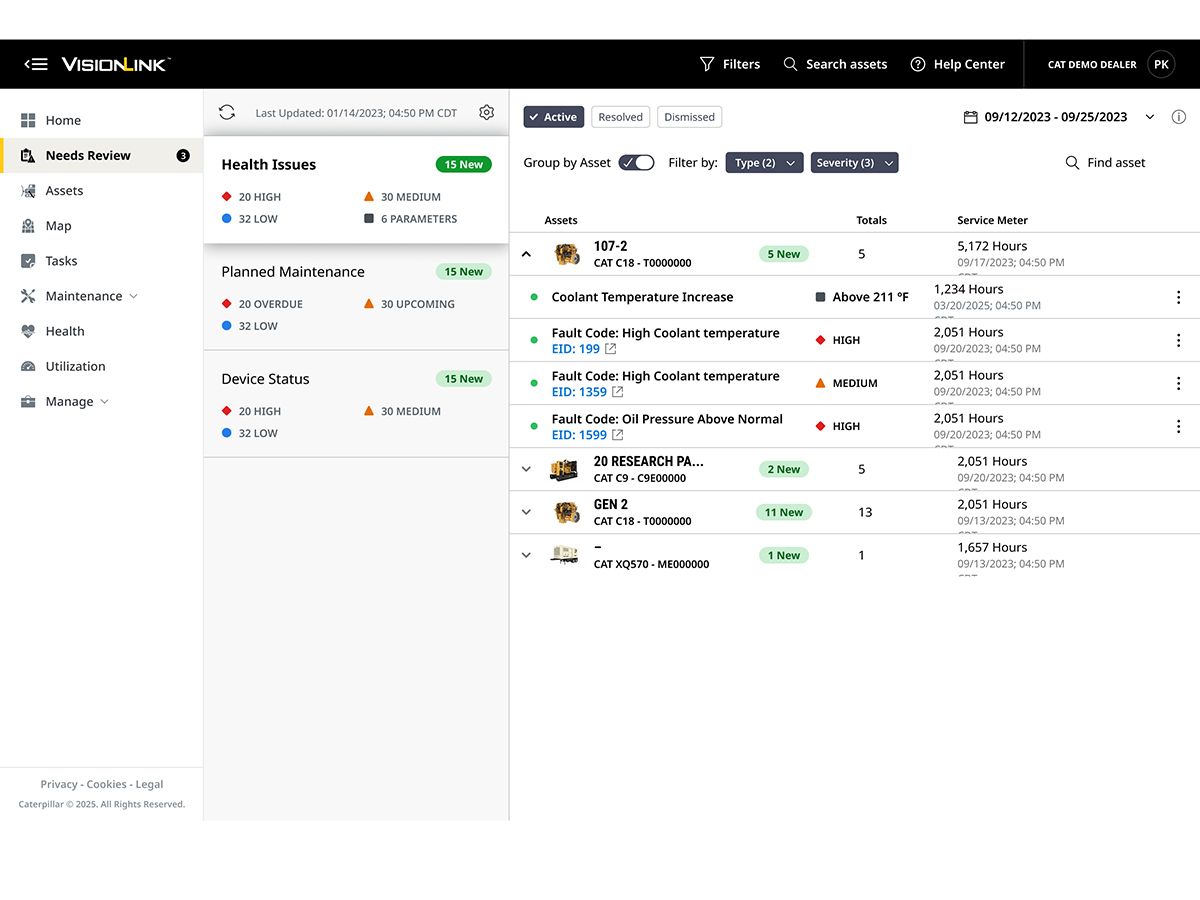The height and width of the screenshot is (900, 1200).
Task: Click the CAT DEMO DEALER account label
Action: tap(1092, 64)
